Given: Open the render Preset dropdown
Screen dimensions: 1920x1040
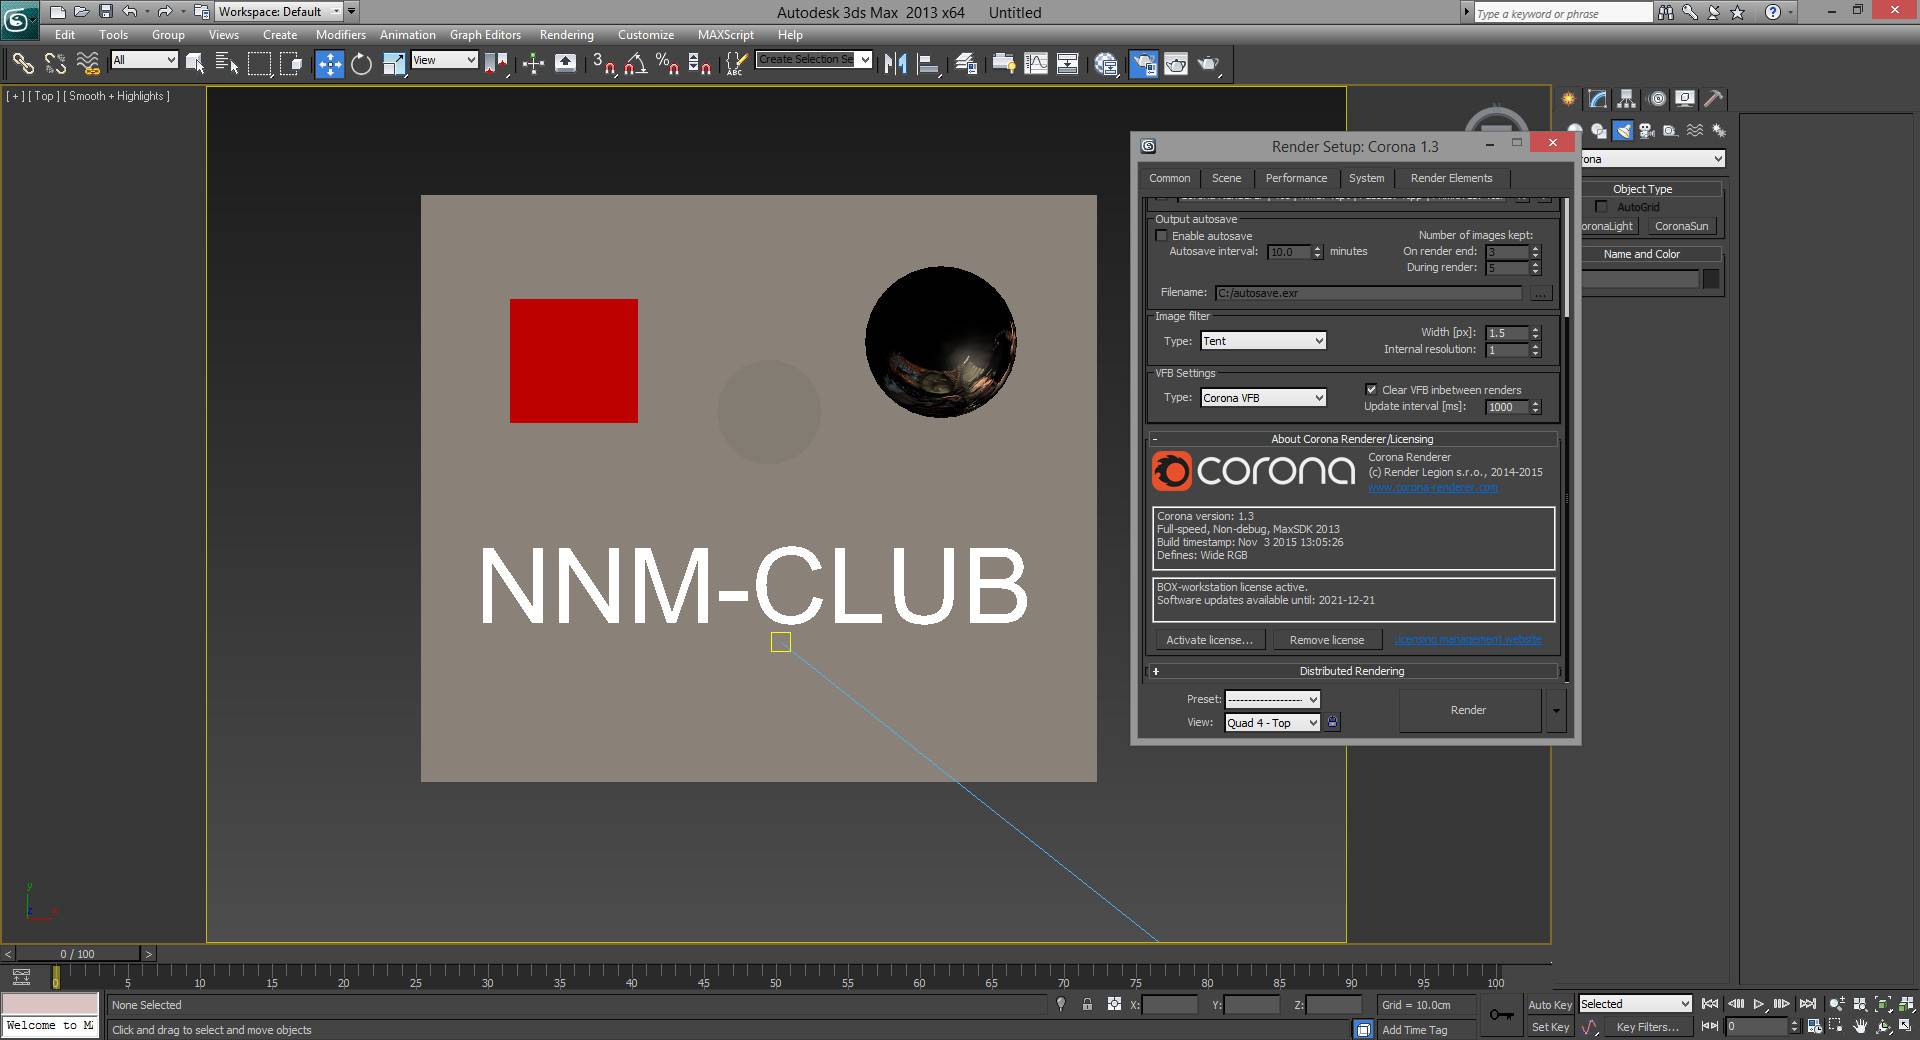Looking at the screenshot, I should pos(1272,699).
